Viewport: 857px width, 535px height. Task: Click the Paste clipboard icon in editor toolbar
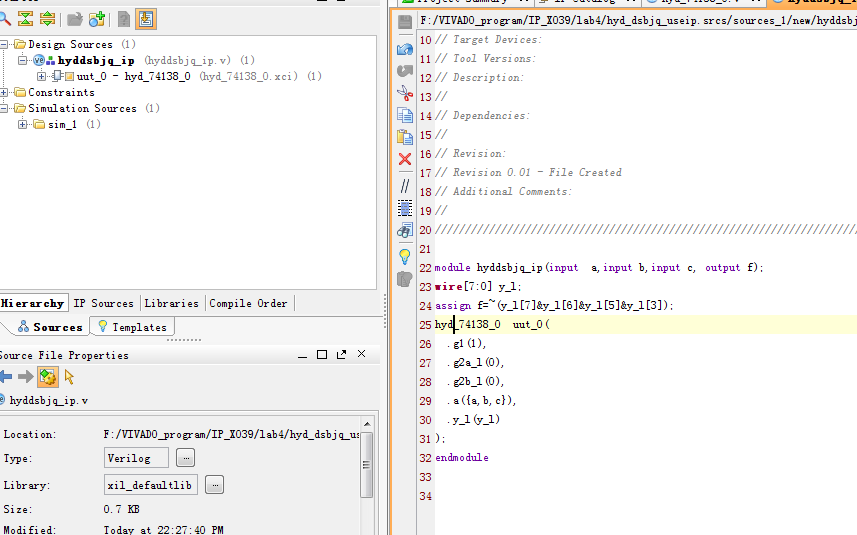405,137
